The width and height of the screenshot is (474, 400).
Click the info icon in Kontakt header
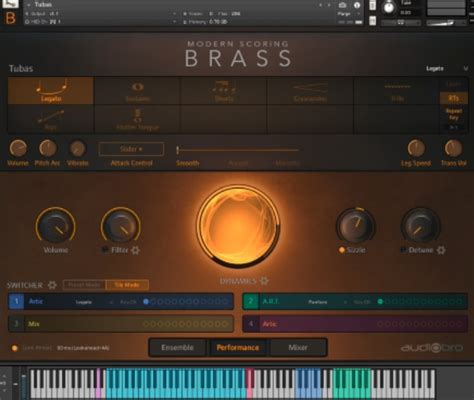(x=357, y=5)
